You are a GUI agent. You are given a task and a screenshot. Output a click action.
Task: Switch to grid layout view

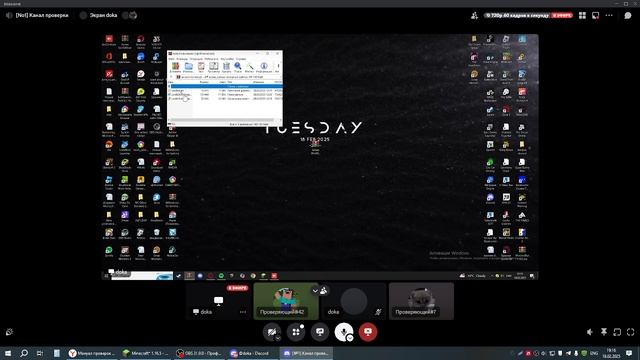[582, 16]
